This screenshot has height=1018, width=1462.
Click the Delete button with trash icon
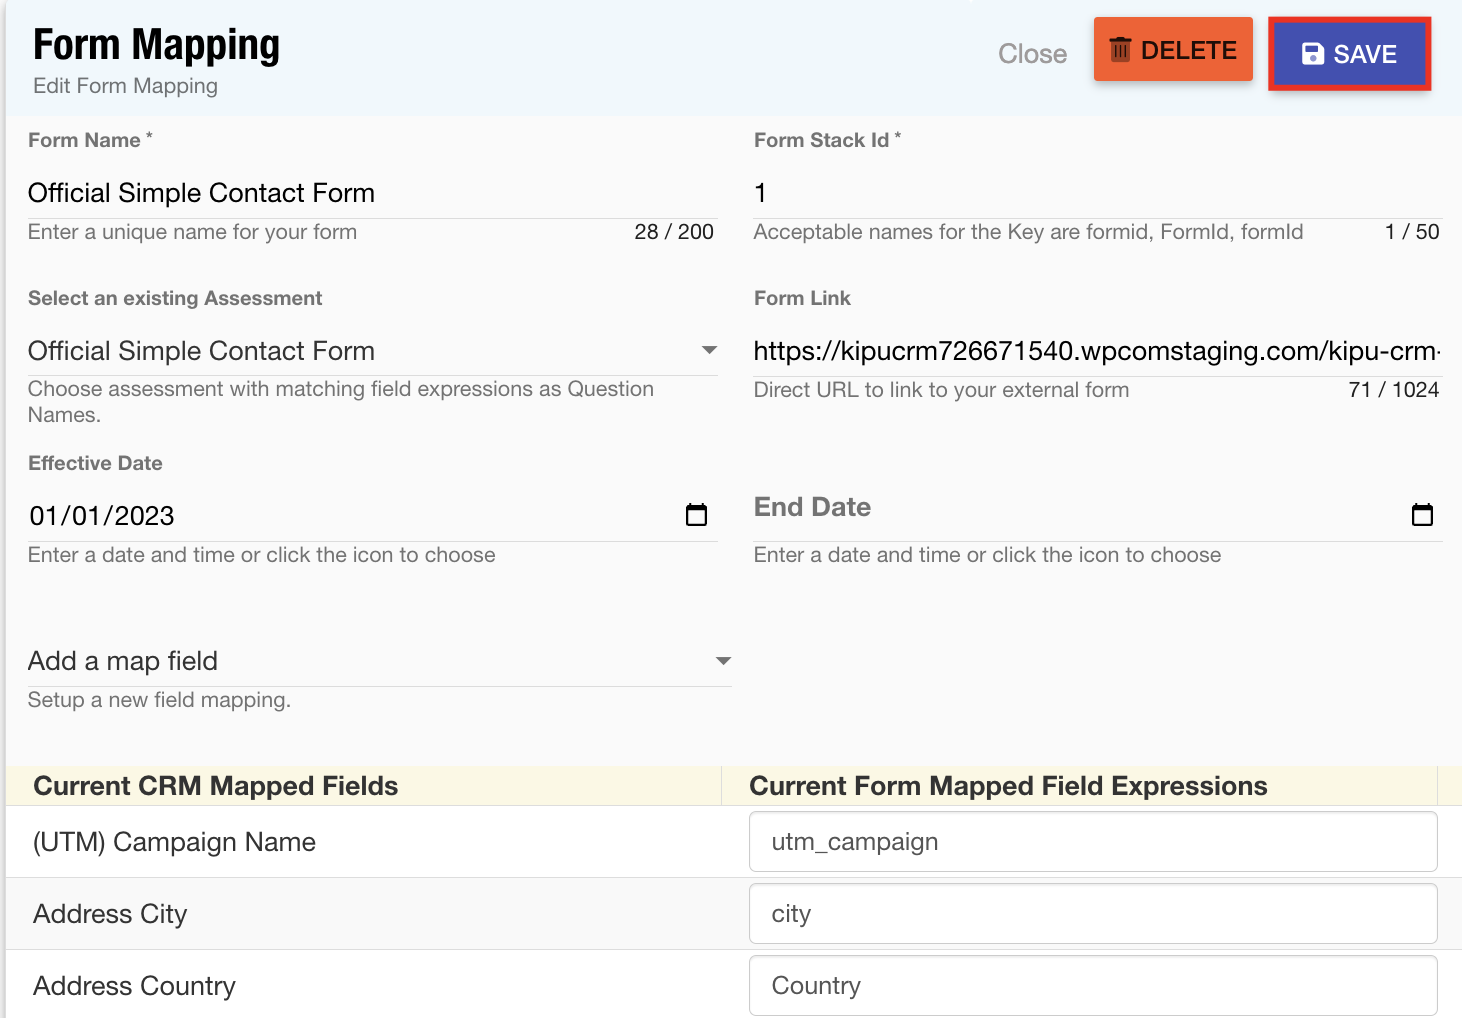[1173, 50]
